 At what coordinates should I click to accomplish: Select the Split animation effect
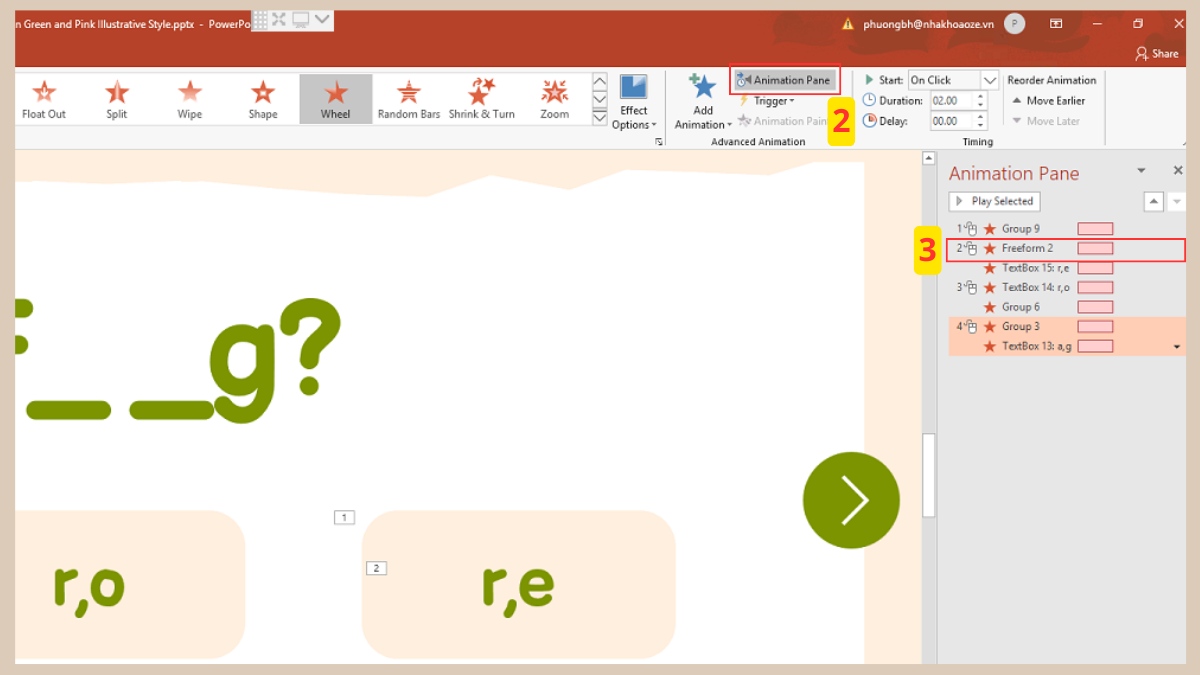click(x=116, y=98)
